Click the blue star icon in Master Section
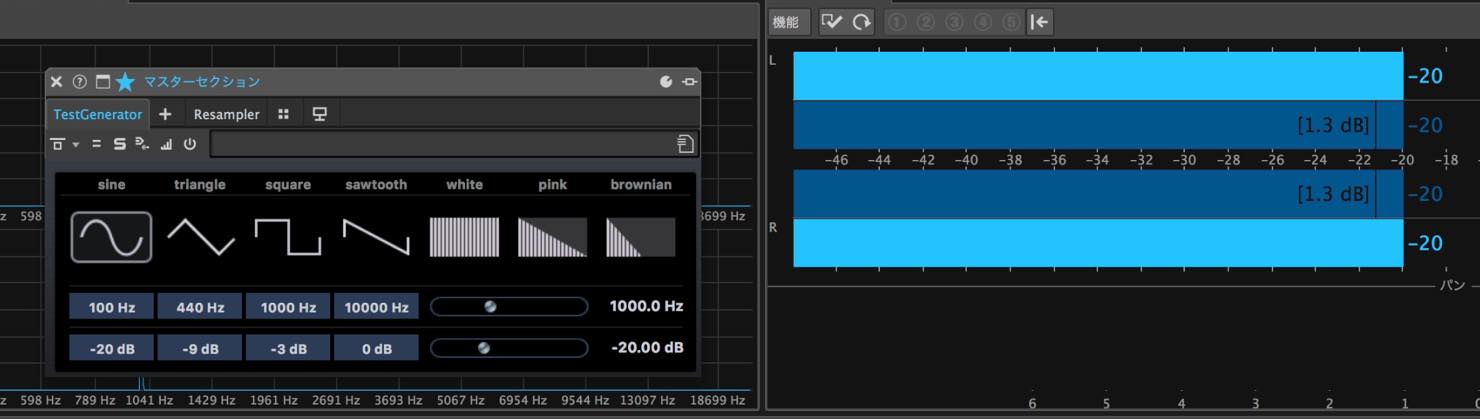1480x419 pixels. 125,82
